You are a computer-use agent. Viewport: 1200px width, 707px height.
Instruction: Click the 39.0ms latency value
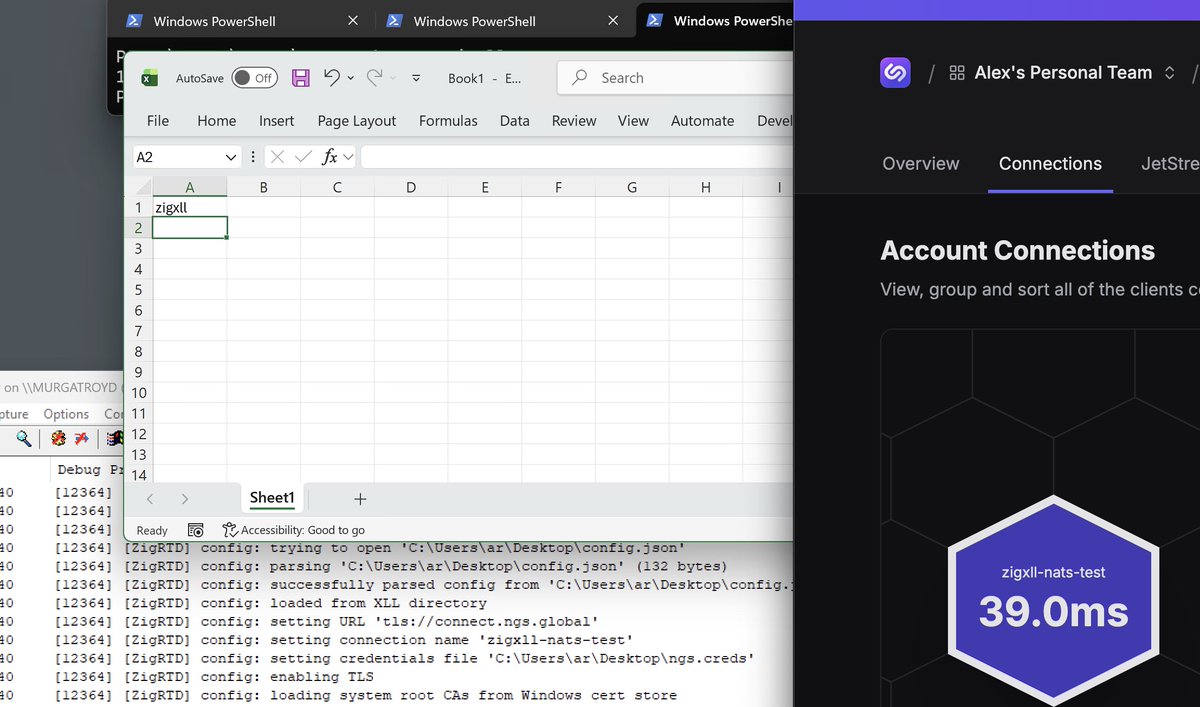click(1053, 612)
